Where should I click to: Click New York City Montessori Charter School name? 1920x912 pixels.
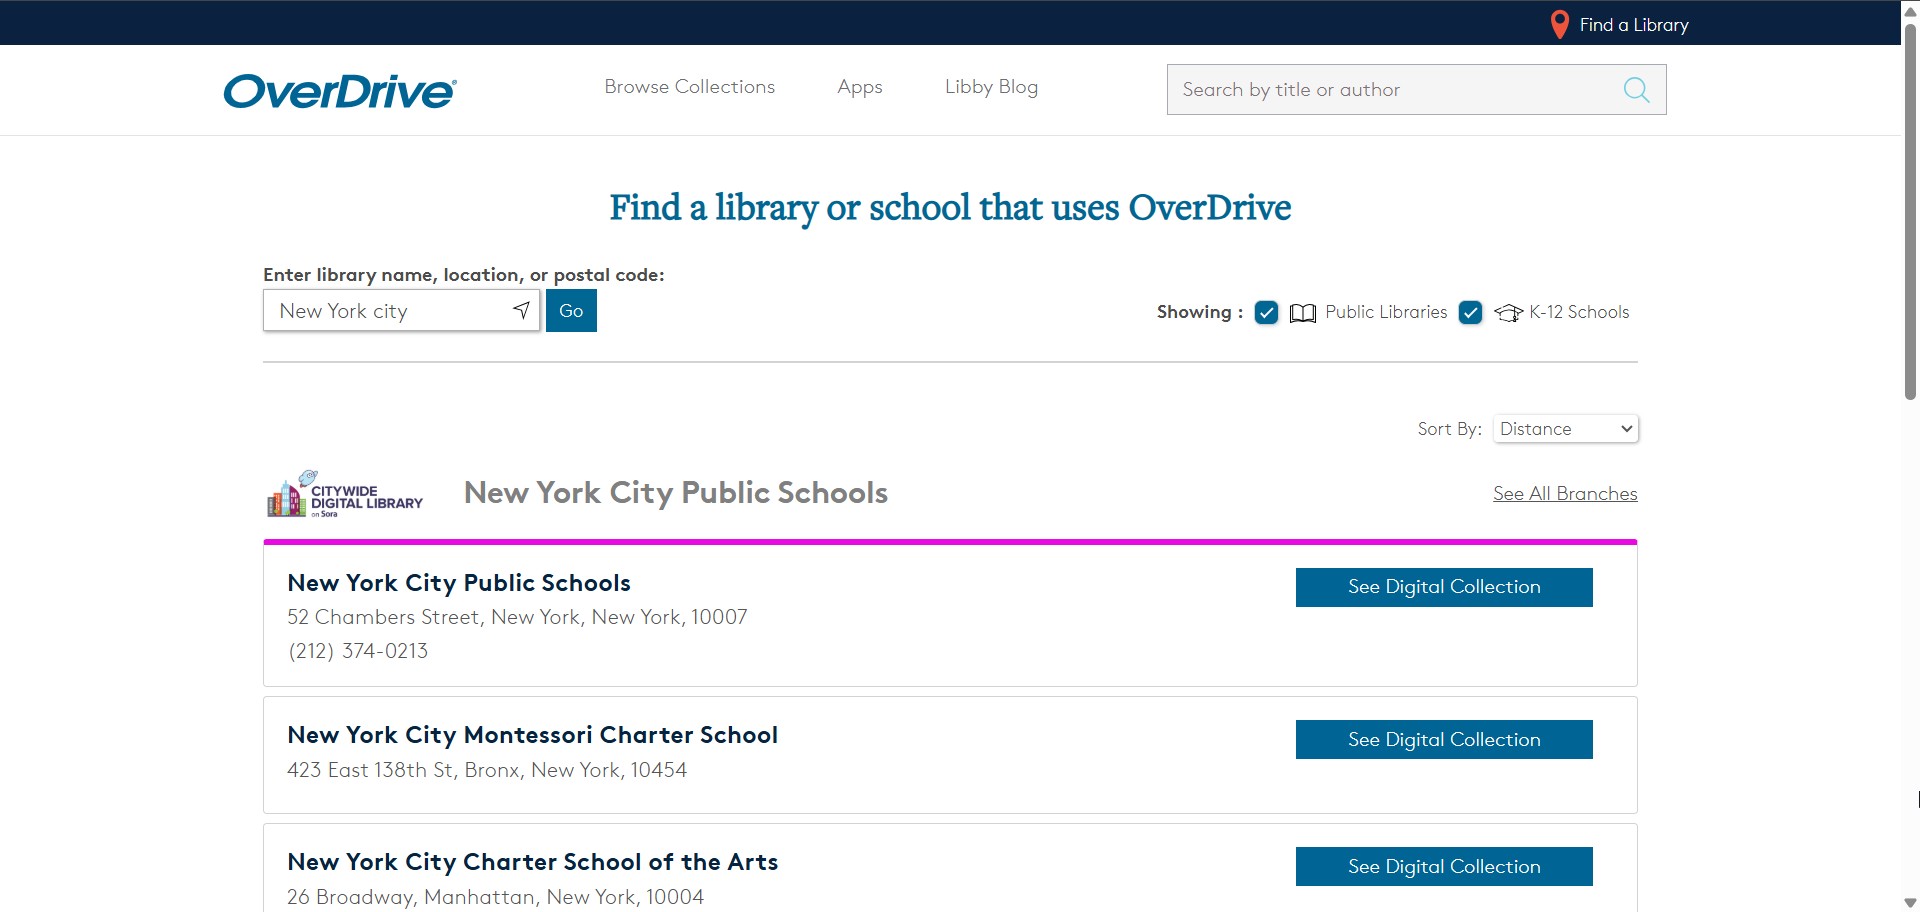[x=532, y=735]
